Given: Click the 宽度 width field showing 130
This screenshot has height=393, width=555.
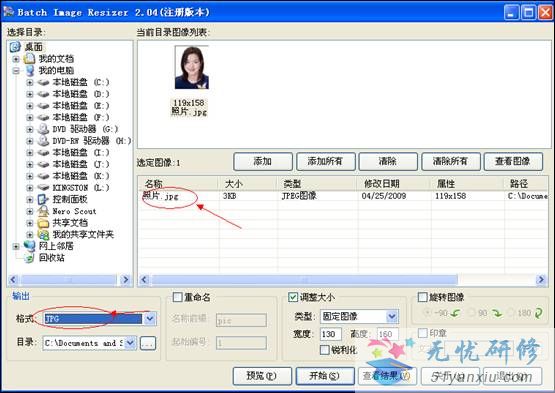Looking at the screenshot, I should pyautogui.click(x=331, y=334).
